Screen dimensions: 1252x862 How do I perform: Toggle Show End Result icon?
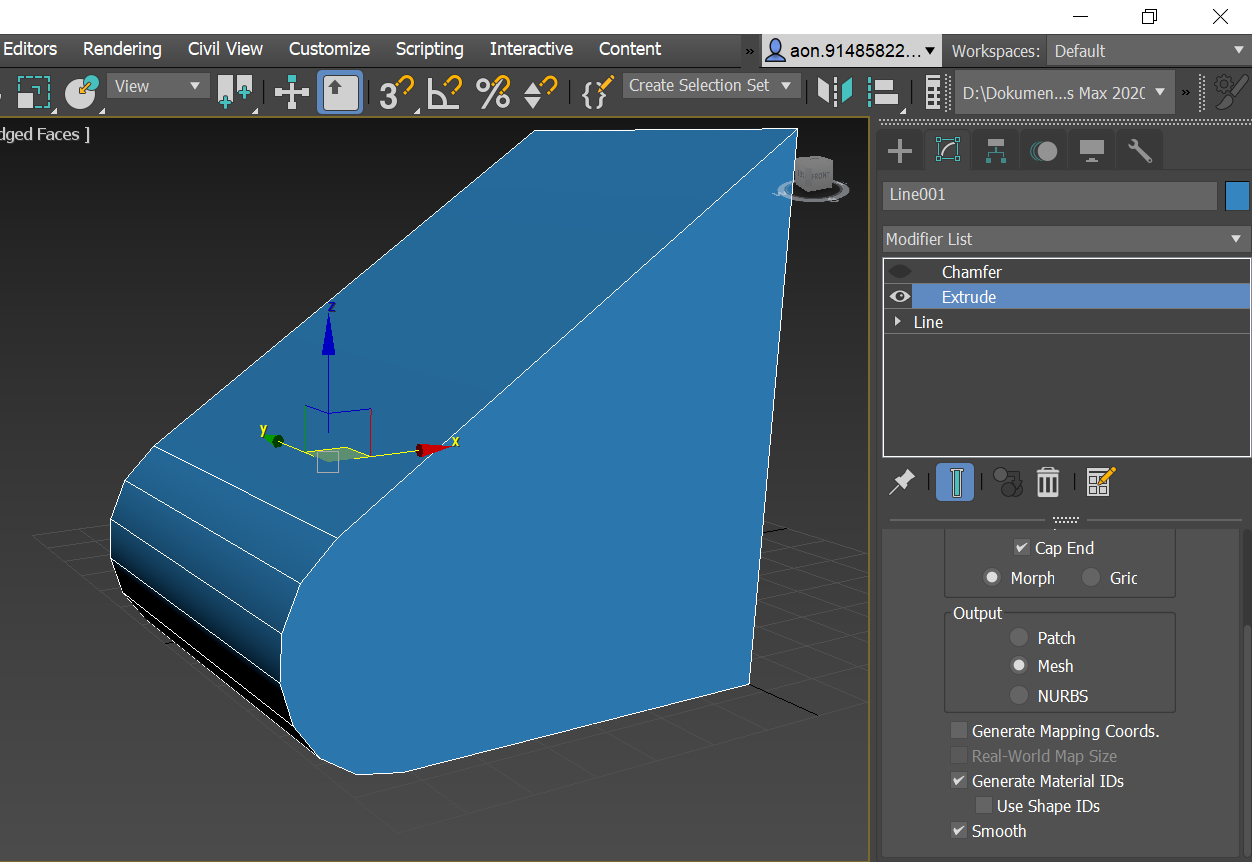(955, 482)
